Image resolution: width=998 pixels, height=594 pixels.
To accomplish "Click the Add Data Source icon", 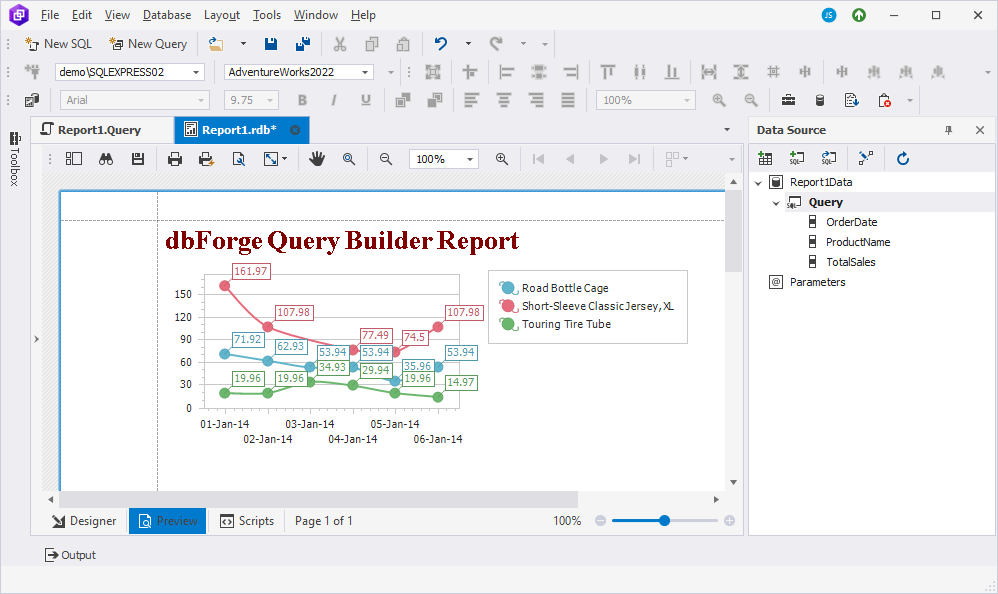I will click(765, 159).
